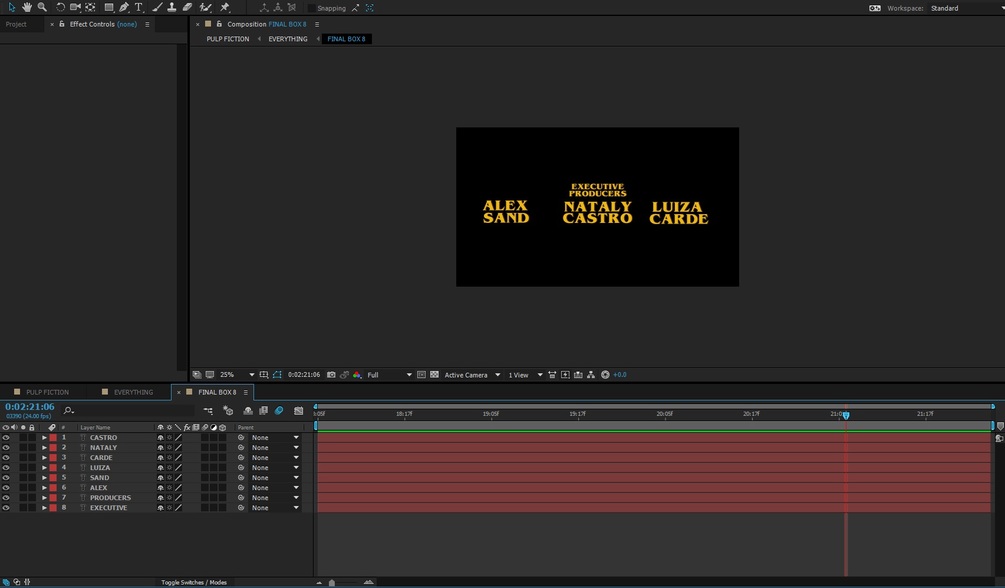Select the Hand tool
This screenshot has height=588, width=1005.
coord(27,8)
